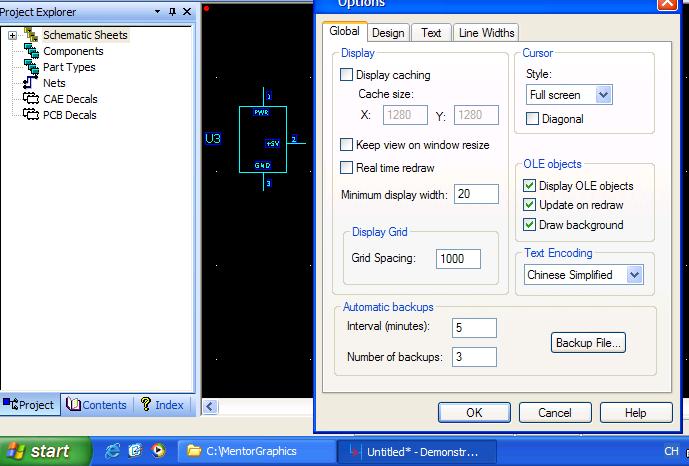This screenshot has height=466, width=689.
Task: Select the Schematic Sheets label
Action: 85,35
